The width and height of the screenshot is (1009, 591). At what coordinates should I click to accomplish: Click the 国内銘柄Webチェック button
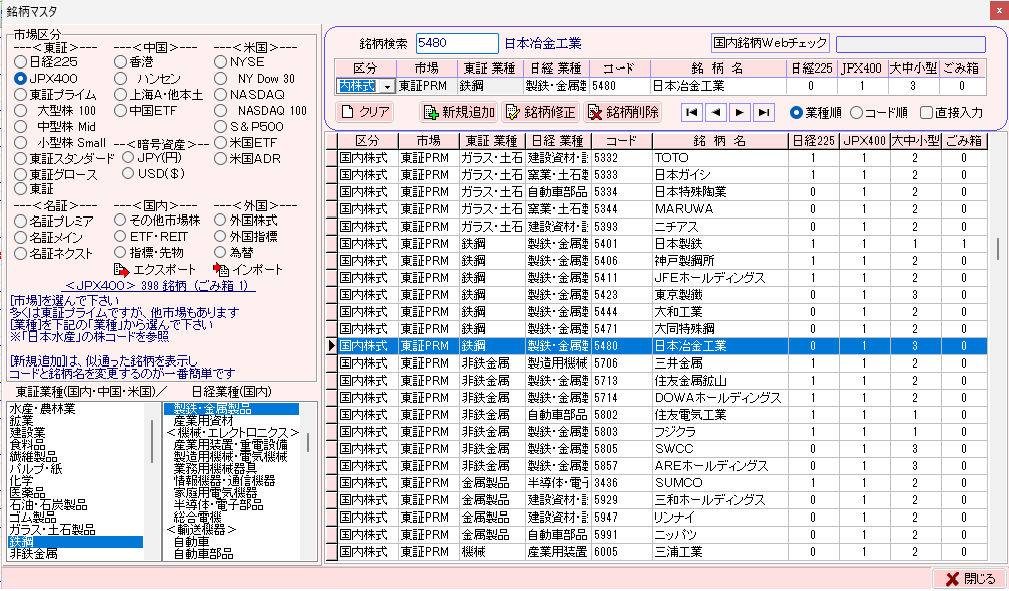pyautogui.click(x=770, y=43)
